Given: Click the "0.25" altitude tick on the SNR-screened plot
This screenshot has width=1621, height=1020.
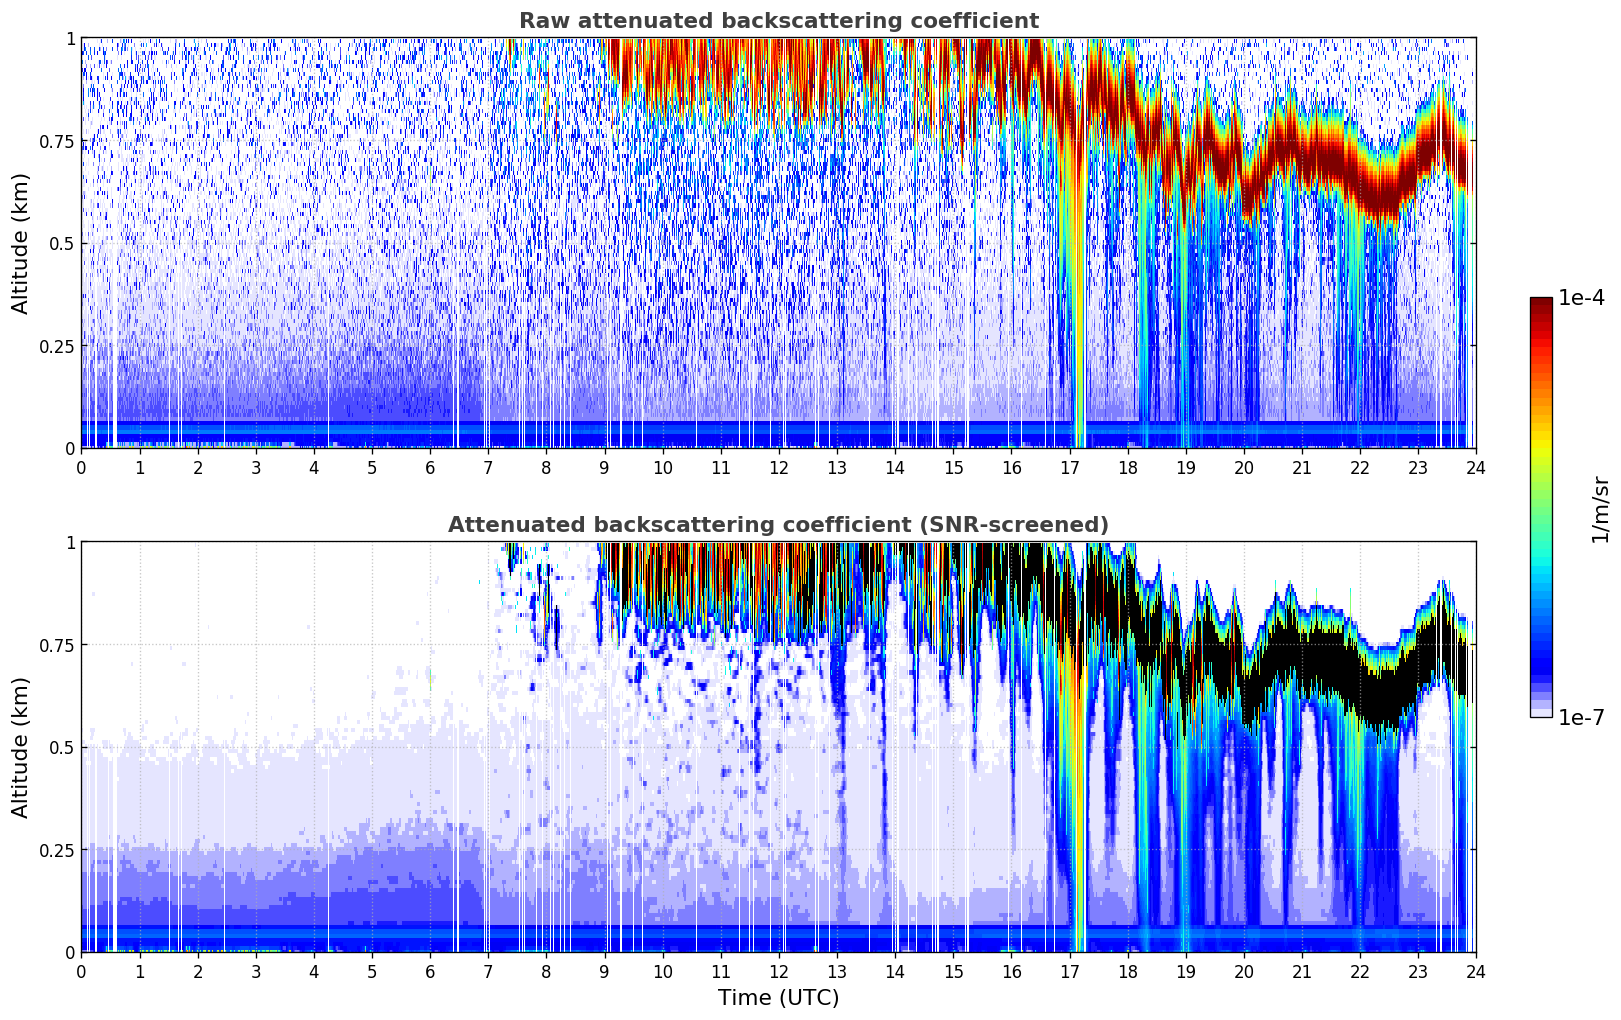Looking at the screenshot, I should click(x=56, y=850).
